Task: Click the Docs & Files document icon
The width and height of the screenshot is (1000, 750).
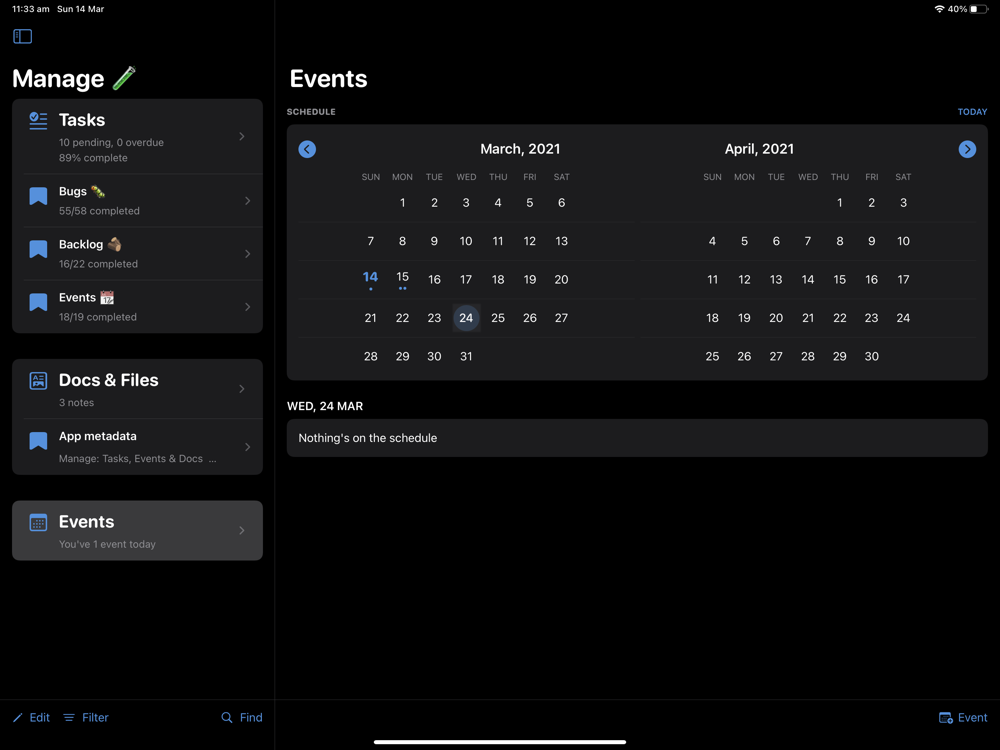Action: [38, 381]
